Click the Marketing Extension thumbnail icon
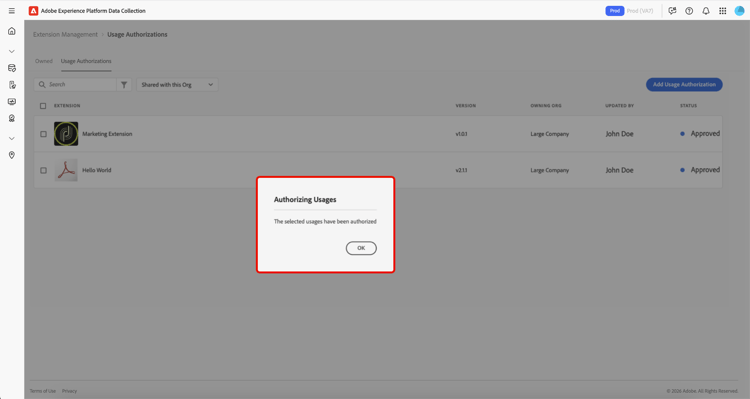This screenshot has width=750, height=399. [66, 134]
